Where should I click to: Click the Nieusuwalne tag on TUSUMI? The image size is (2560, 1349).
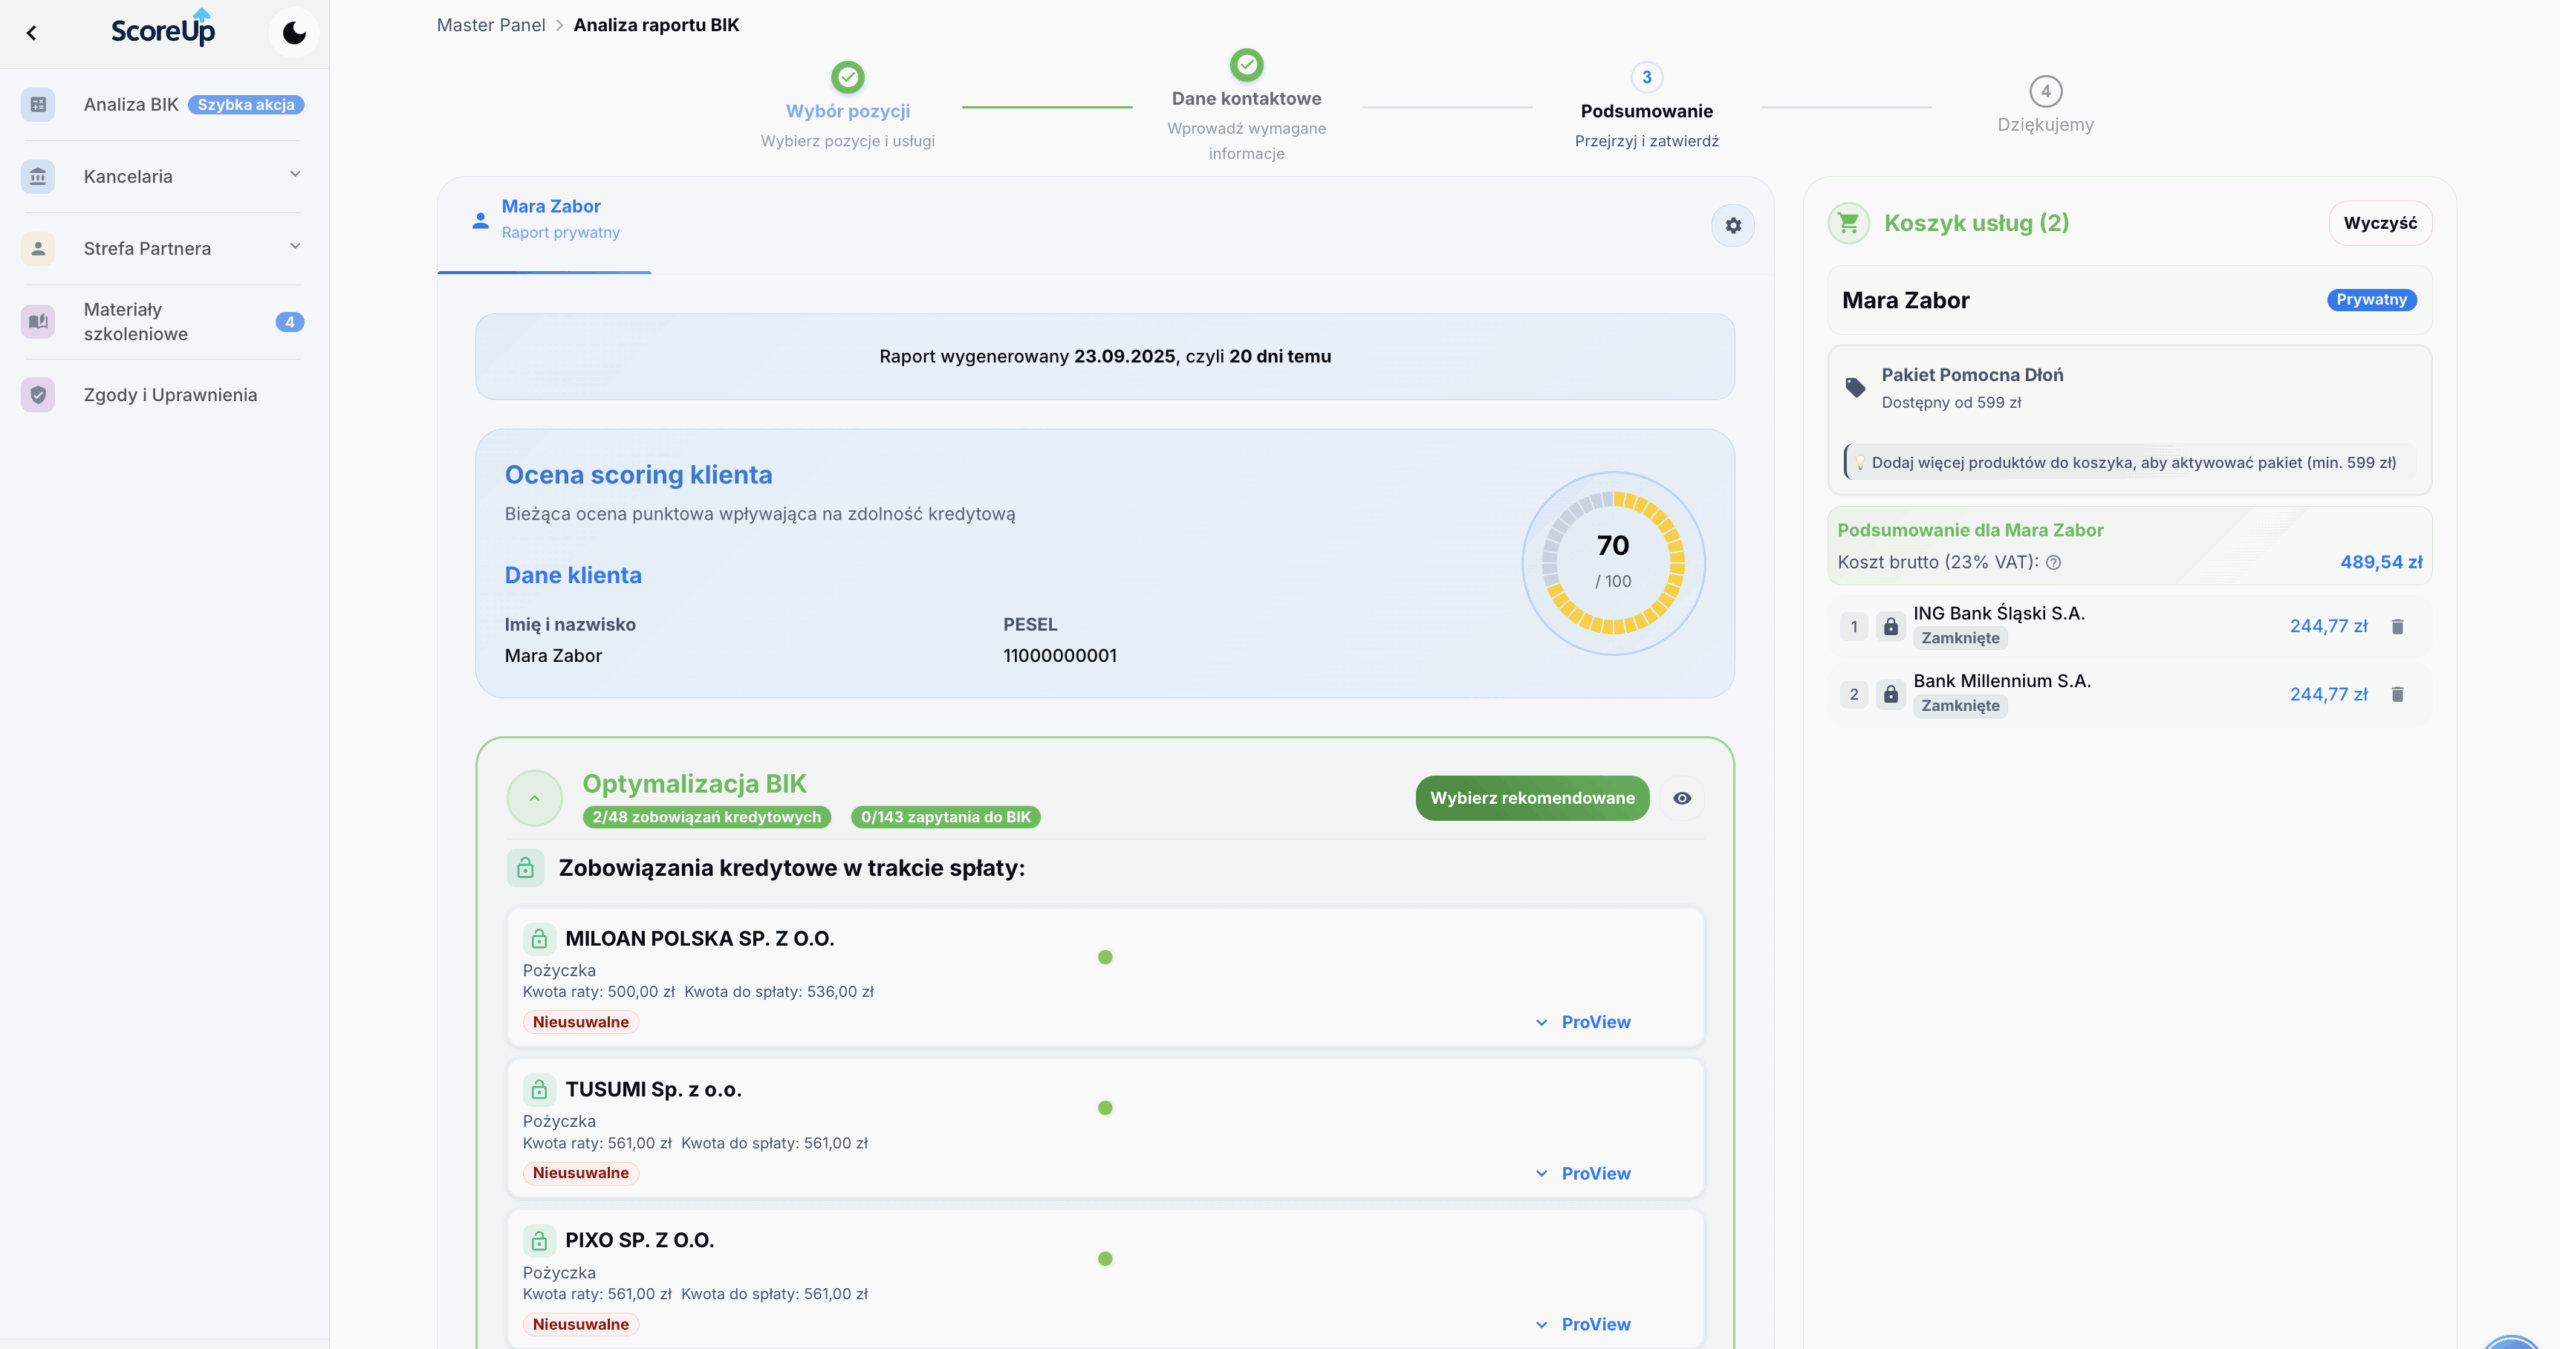581,1173
